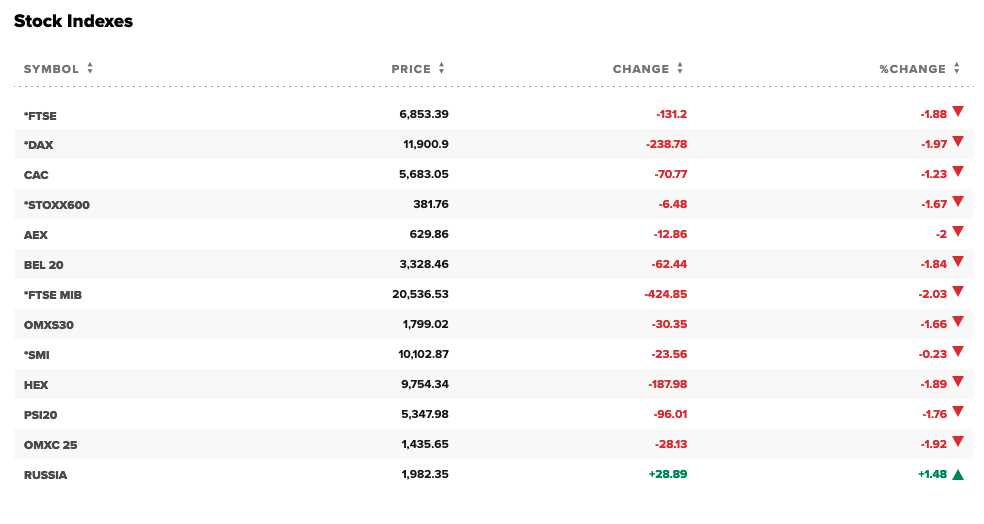Click the red down arrow for DAX
The width and height of the screenshot is (984, 524).
[957, 142]
